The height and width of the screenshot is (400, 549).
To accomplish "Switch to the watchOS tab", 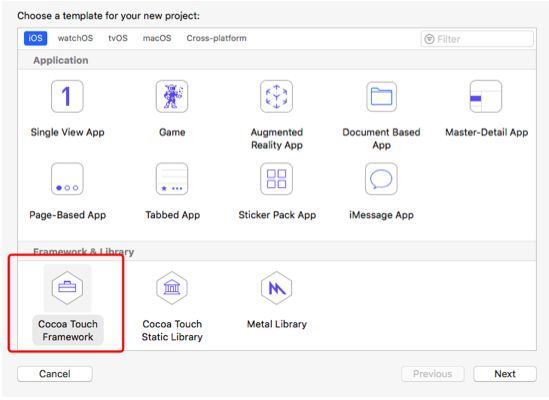I will coord(75,38).
